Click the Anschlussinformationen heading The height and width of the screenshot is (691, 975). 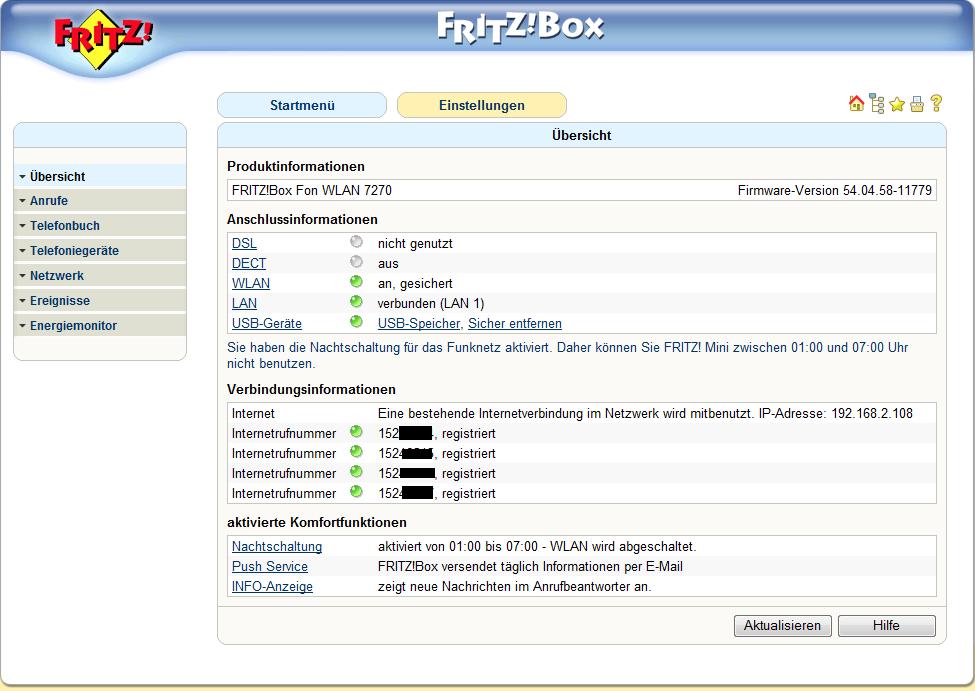tap(302, 220)
